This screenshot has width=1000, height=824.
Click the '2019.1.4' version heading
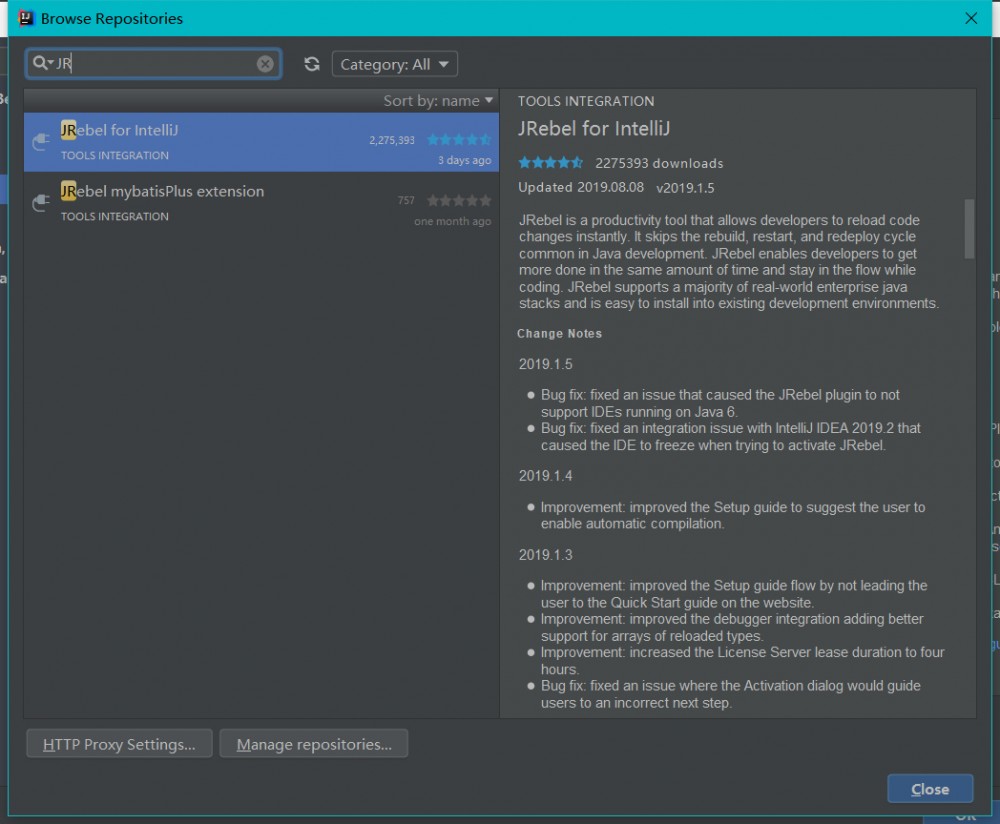point(545,476)
